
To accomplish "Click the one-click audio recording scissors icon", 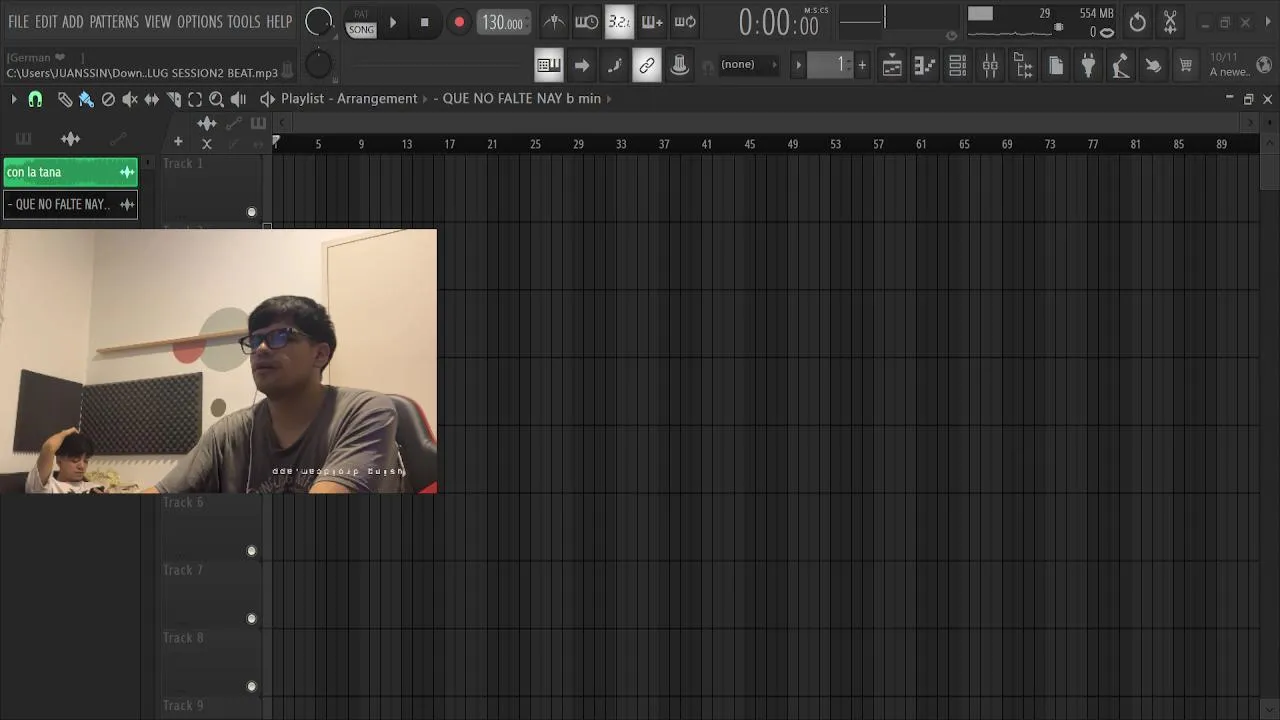I will coord(1170,22).
